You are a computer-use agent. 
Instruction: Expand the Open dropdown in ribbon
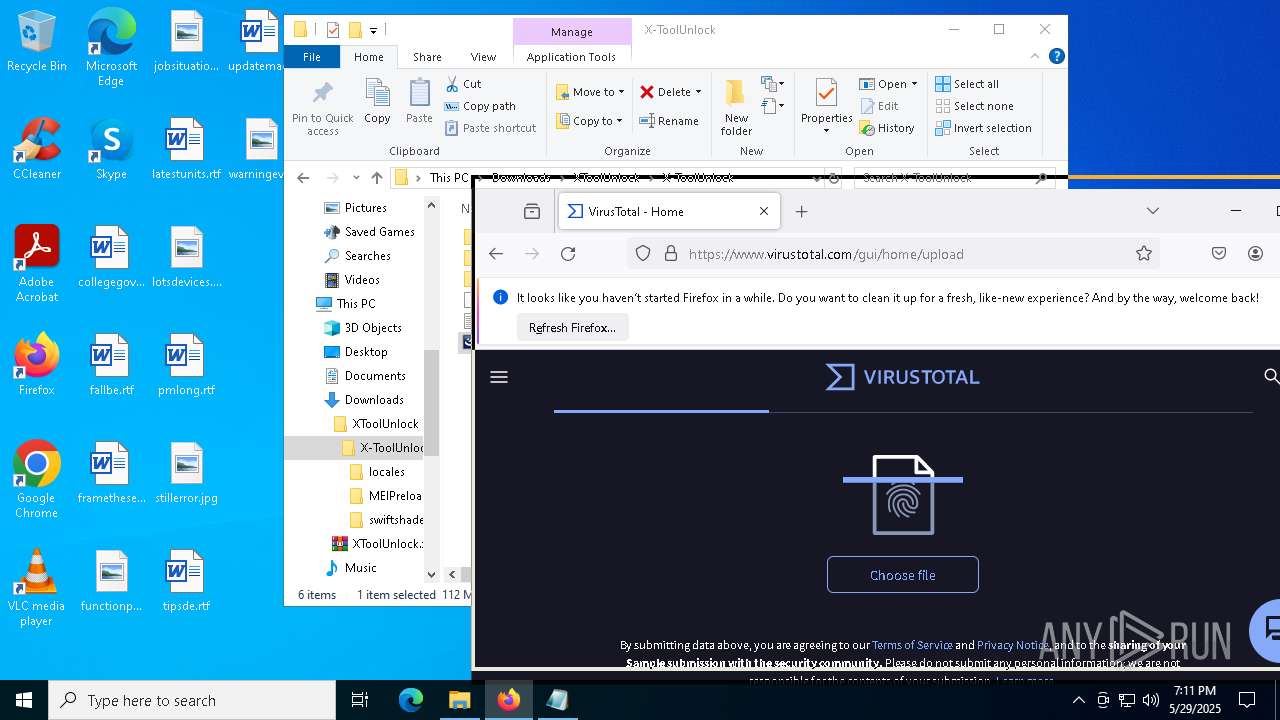[914, 84]
